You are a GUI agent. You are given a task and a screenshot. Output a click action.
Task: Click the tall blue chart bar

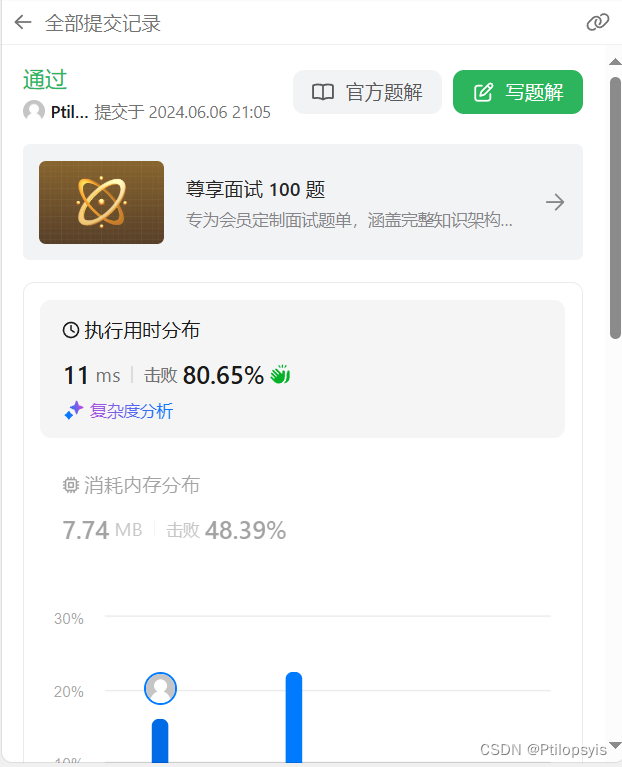click(x=294, y=717)
